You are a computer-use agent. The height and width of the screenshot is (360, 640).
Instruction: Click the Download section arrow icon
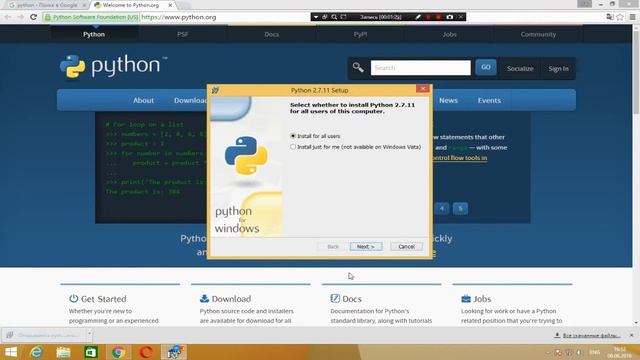click(204, 298)
